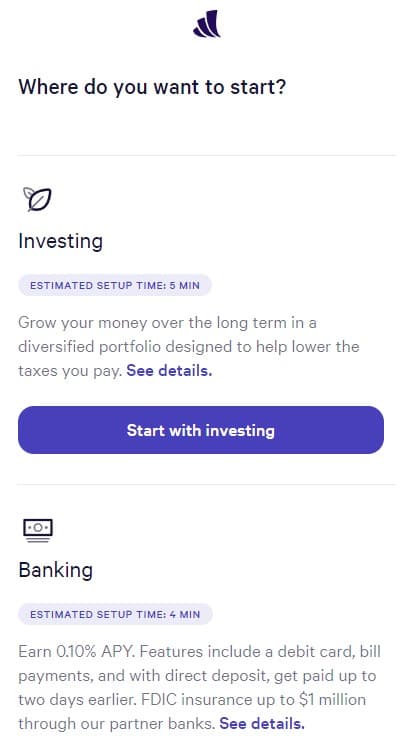Click the leaf icon above Investing

click(38, 199)
